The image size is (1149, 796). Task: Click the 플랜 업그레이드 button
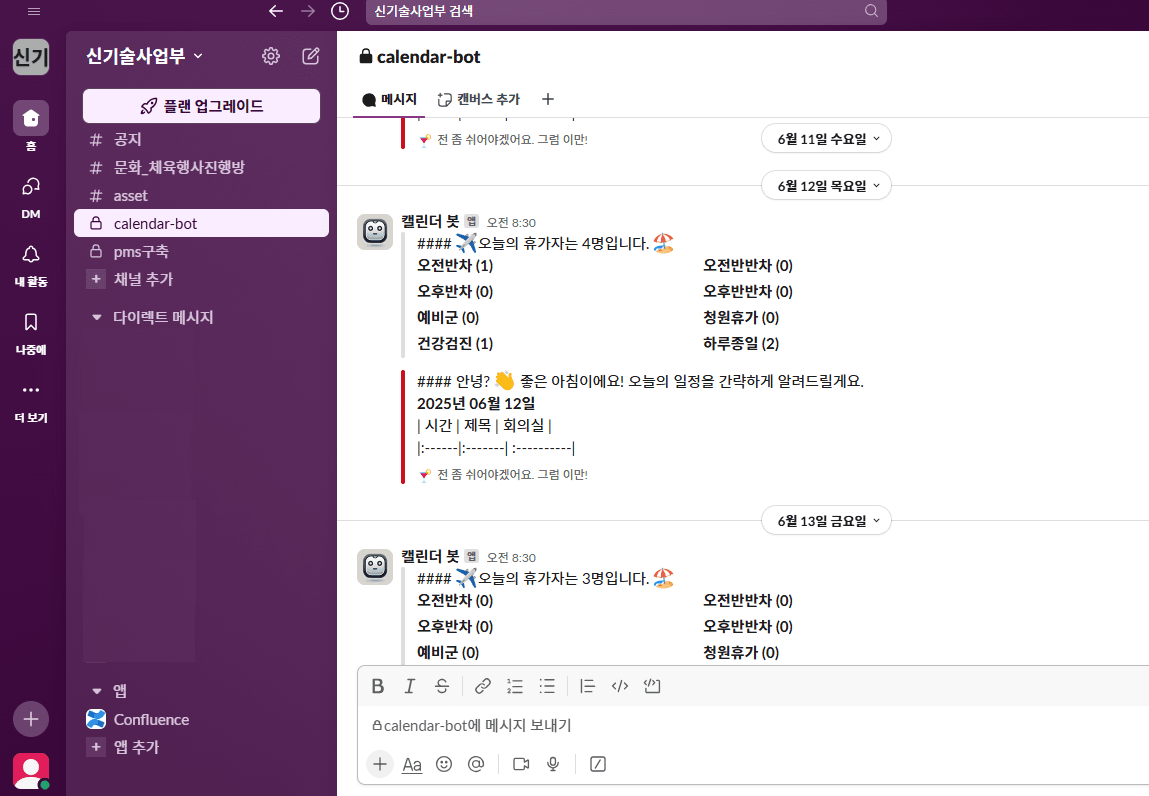click(202, 106)
